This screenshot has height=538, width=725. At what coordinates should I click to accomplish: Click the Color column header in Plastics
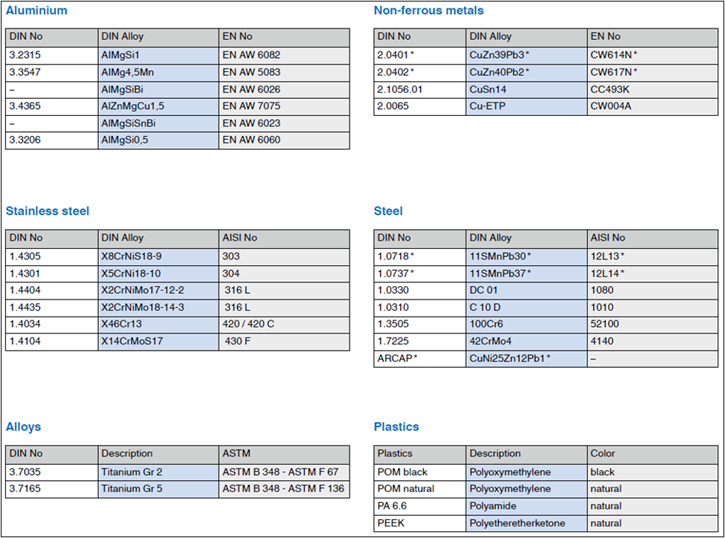(x=603, y=454)
